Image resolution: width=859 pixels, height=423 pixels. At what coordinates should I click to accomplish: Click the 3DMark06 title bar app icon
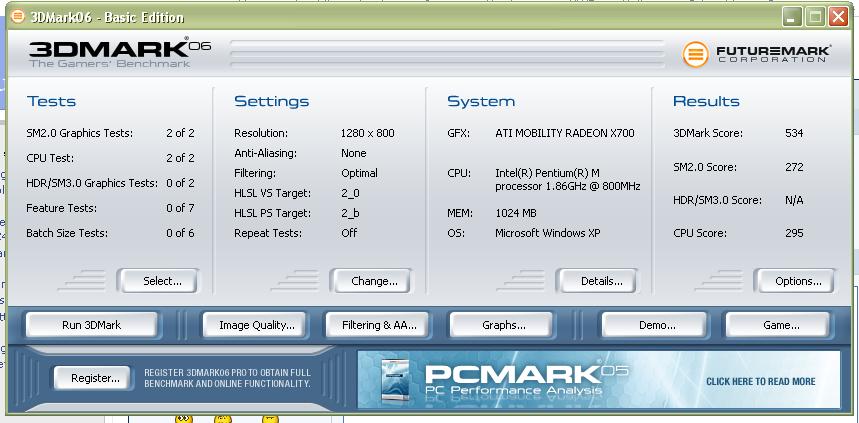18,16
